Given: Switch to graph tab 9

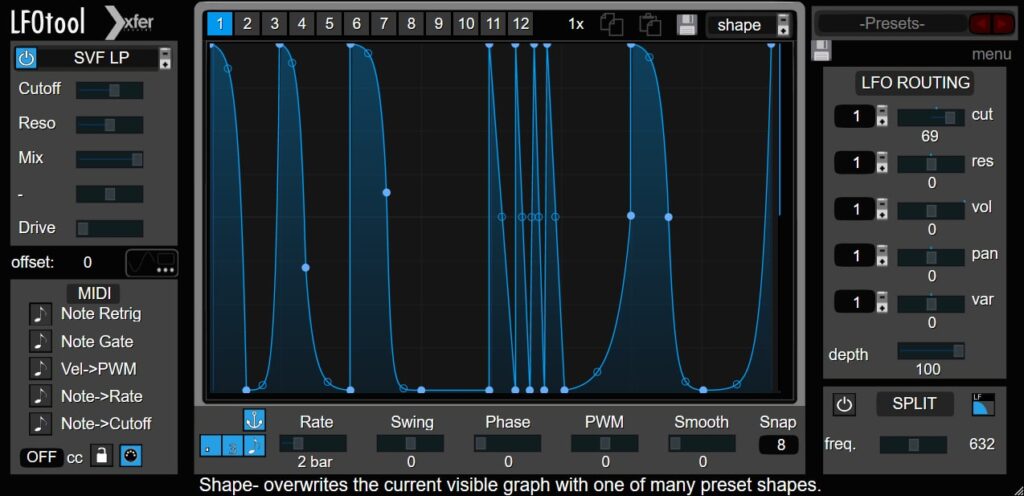Looking at the screenshot, I should (x=439, y=24).
